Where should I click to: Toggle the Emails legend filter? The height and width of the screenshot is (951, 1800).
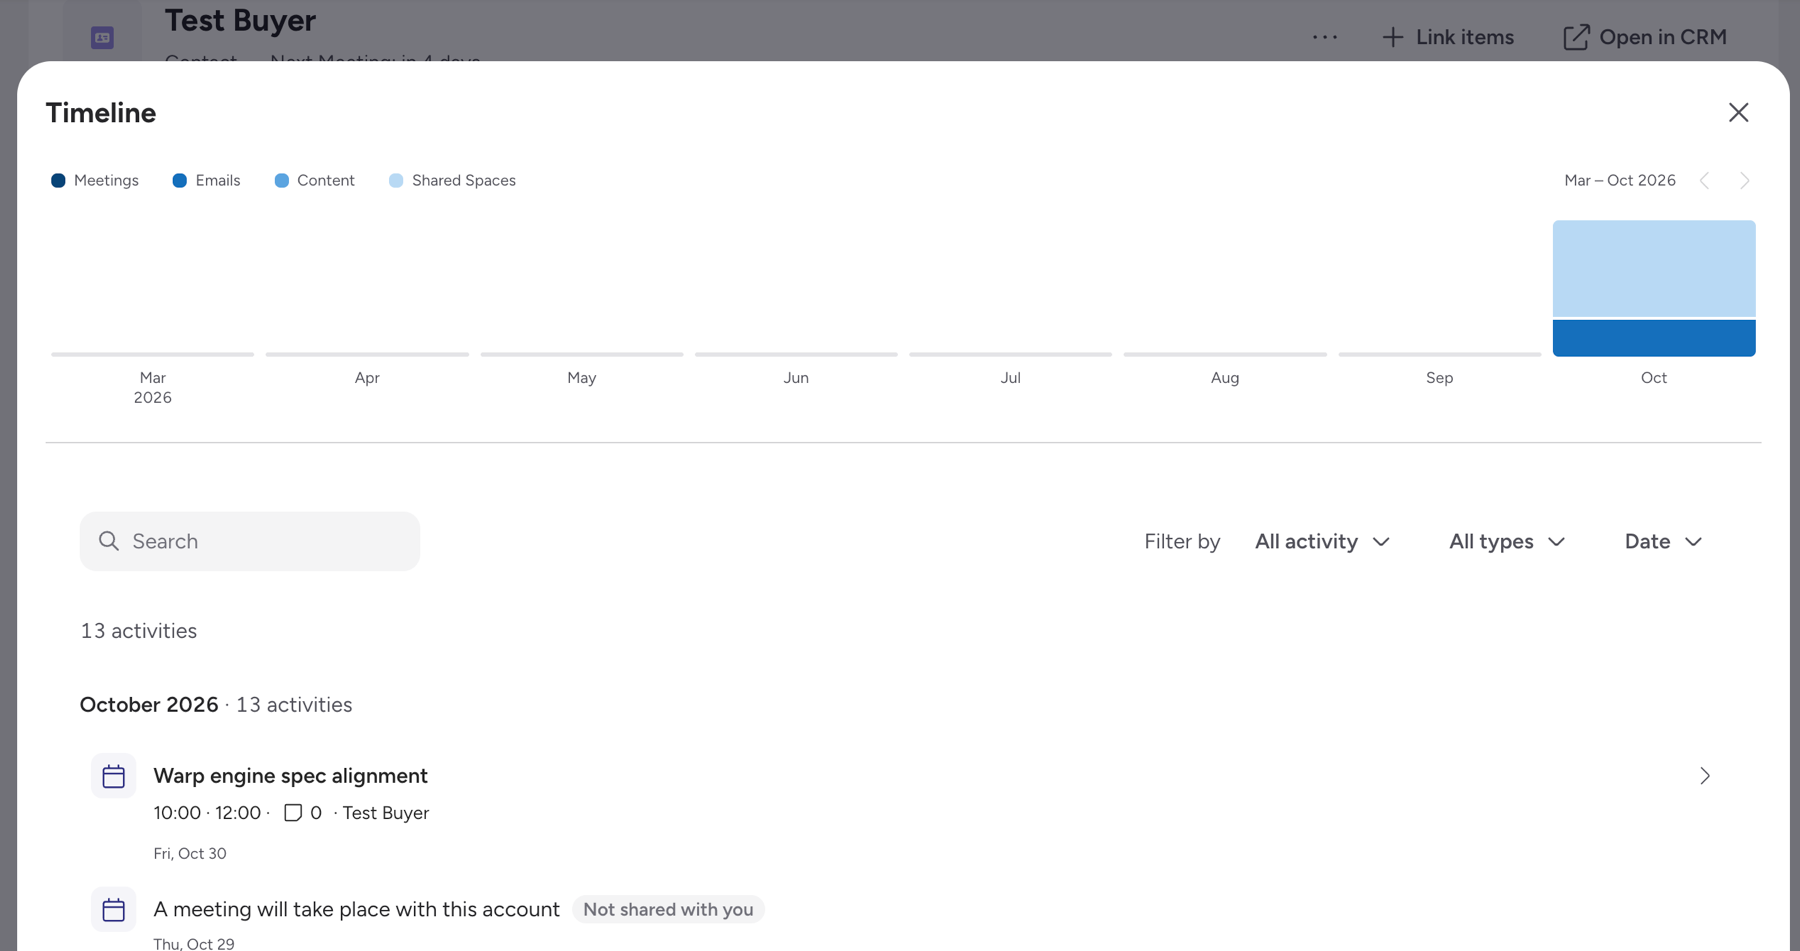click(206, 181)
